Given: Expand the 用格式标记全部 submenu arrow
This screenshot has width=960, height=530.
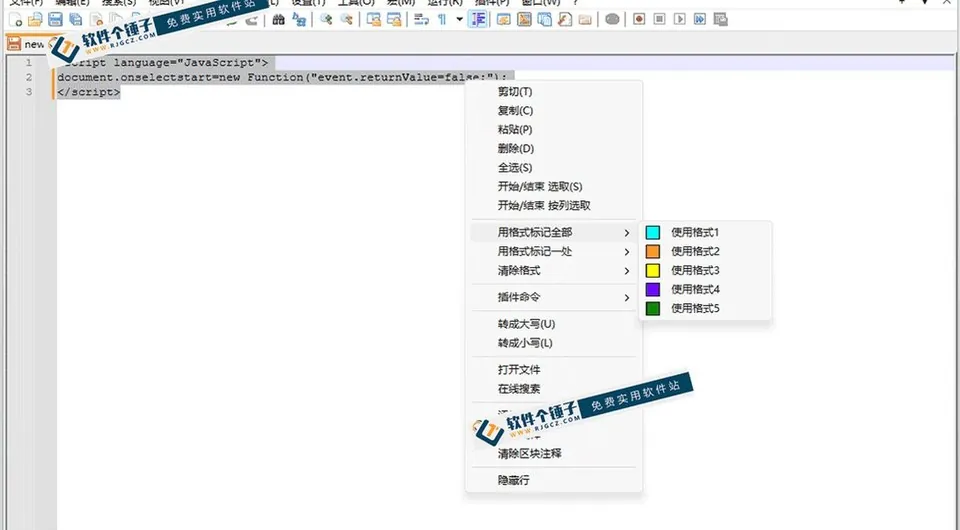Looking at the screenshot, I should pos(626,233).
